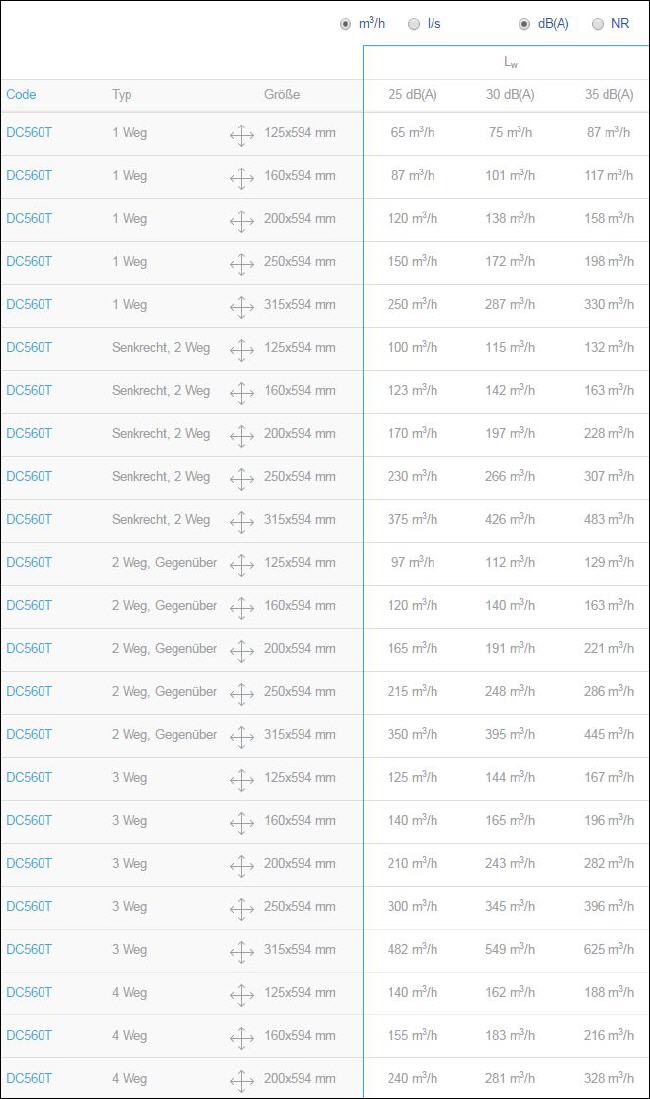650x1099 pixels.
Task: Click dimension icon for 3 Weg 250x594 mm
Action: [x=242, y=909]
